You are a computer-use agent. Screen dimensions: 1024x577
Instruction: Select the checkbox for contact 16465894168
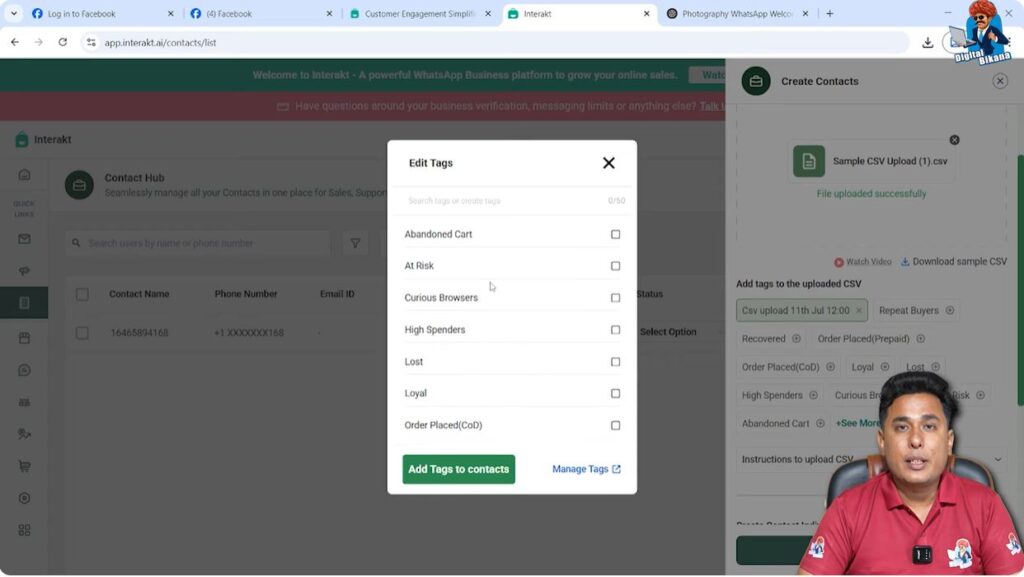82,332
